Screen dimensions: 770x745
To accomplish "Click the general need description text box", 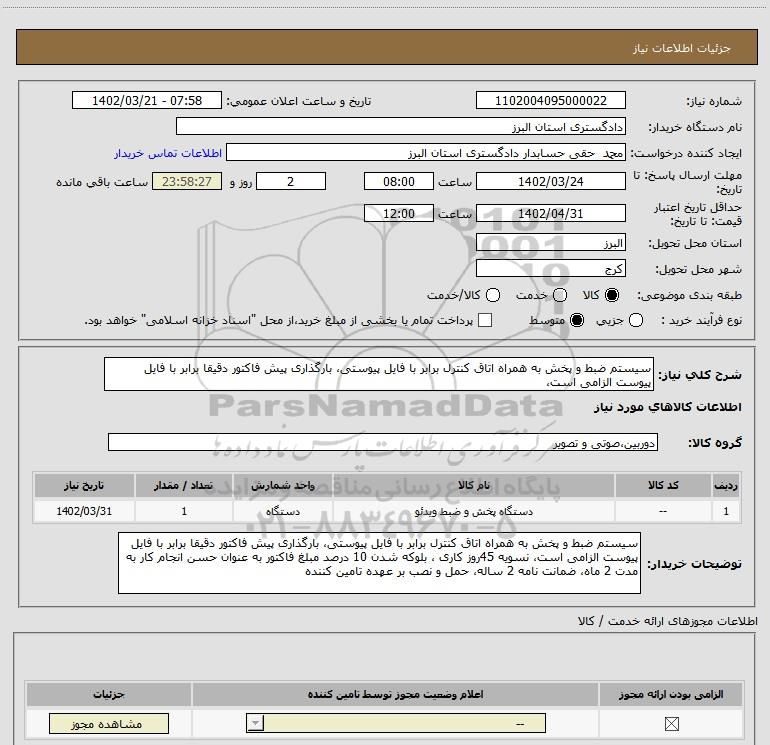I will tap(379, 375).
